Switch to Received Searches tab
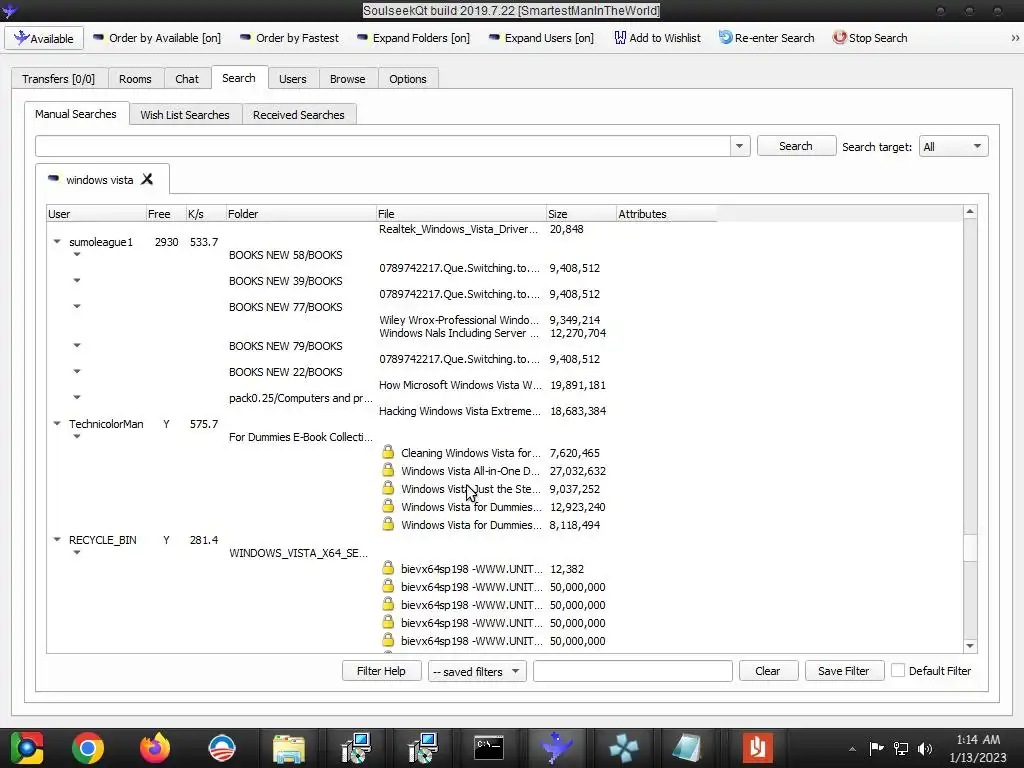This screenshot has width=1024, height=768. 298,115
